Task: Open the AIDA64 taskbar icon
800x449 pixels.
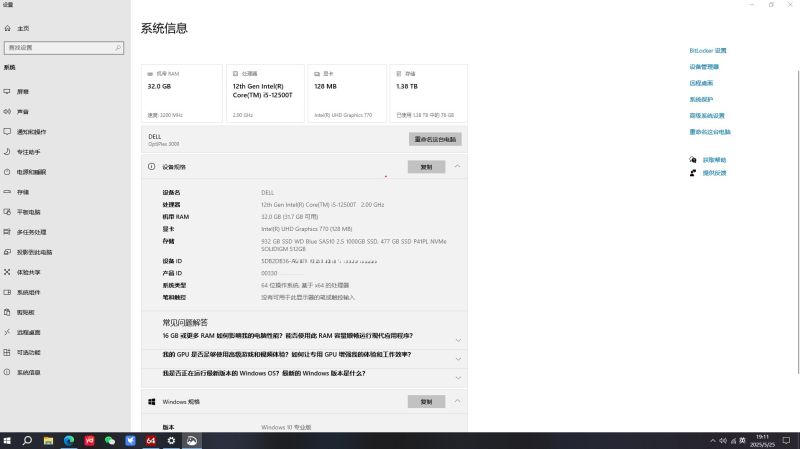Action: point(151,440)
